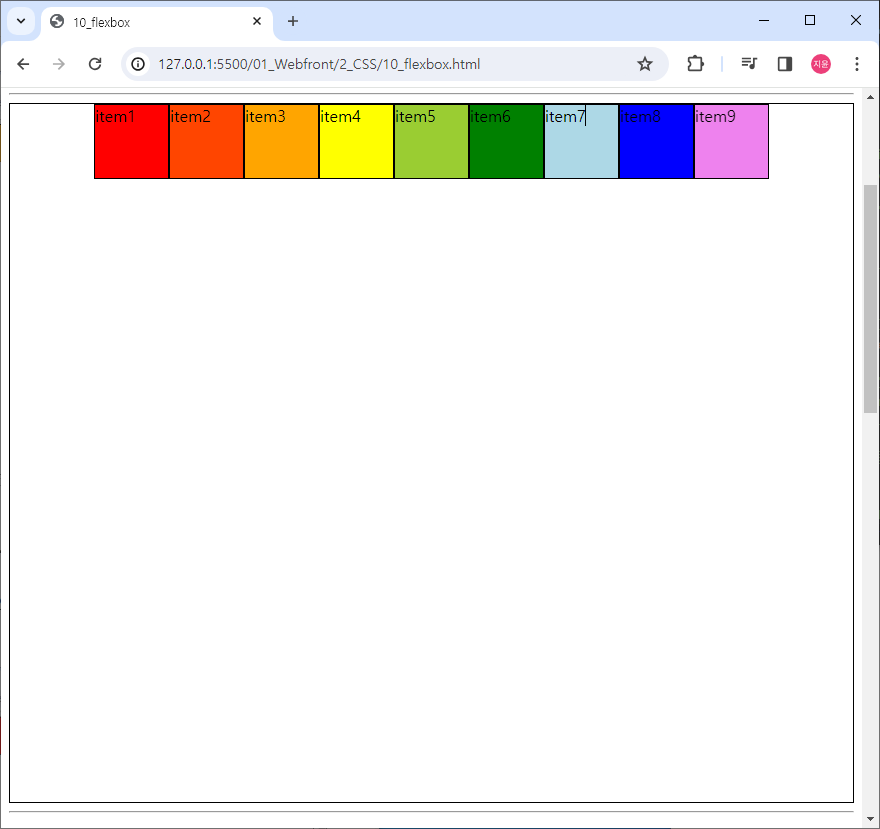Click the address bar URL
Viewport: 880px width, 829px height.
click(319, 64)
